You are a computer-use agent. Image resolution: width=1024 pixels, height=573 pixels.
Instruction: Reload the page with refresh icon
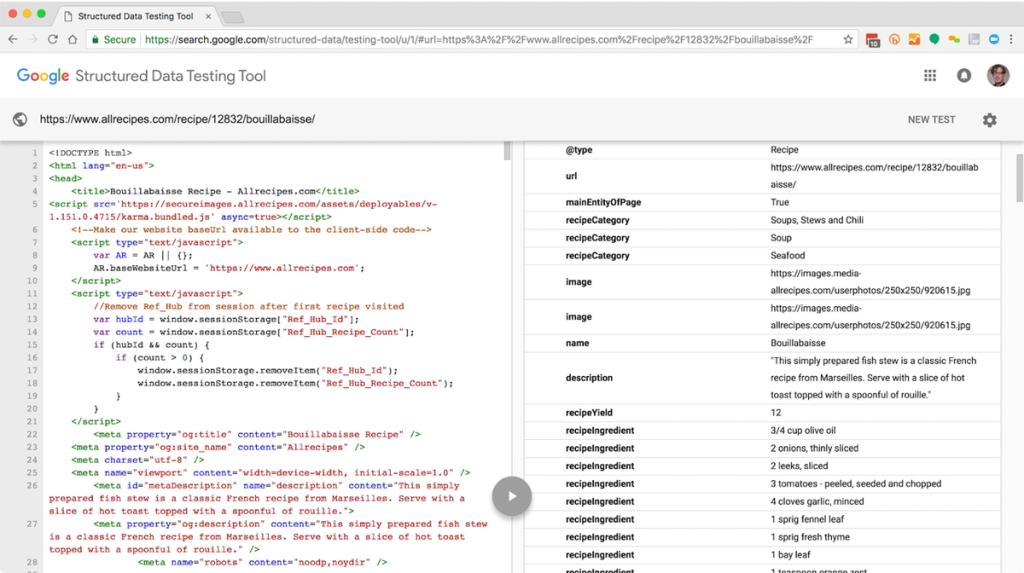[53, 39]
